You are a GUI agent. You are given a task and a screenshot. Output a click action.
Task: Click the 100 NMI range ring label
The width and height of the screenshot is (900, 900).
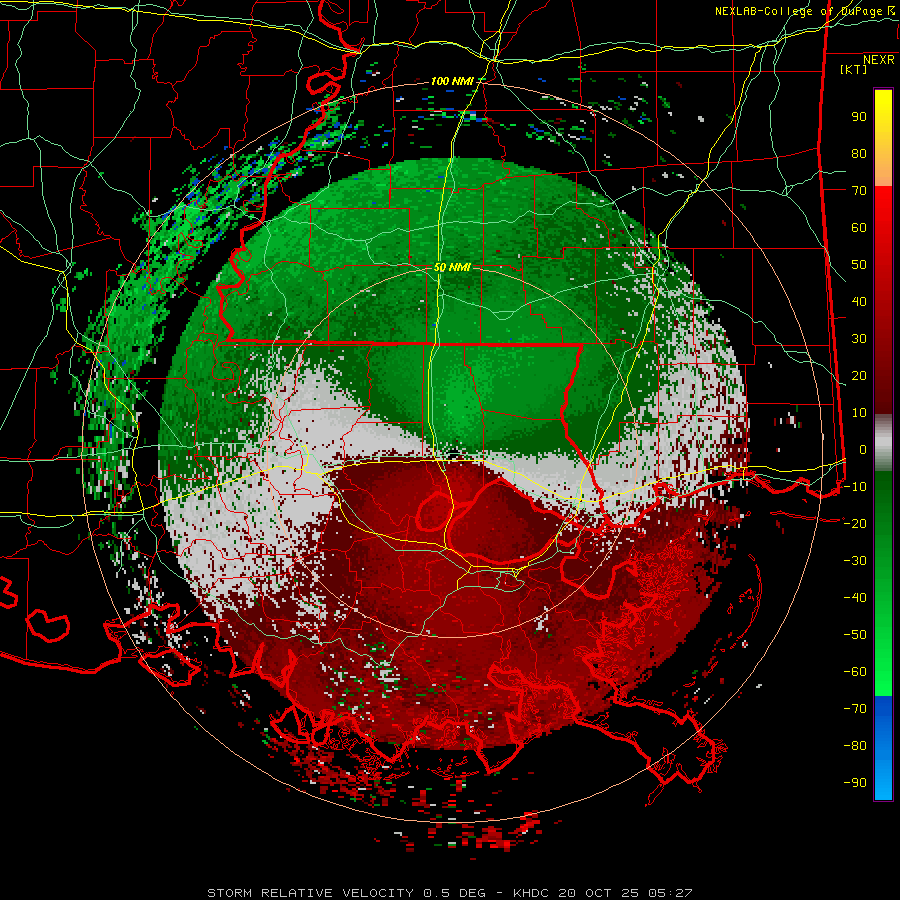452,82
